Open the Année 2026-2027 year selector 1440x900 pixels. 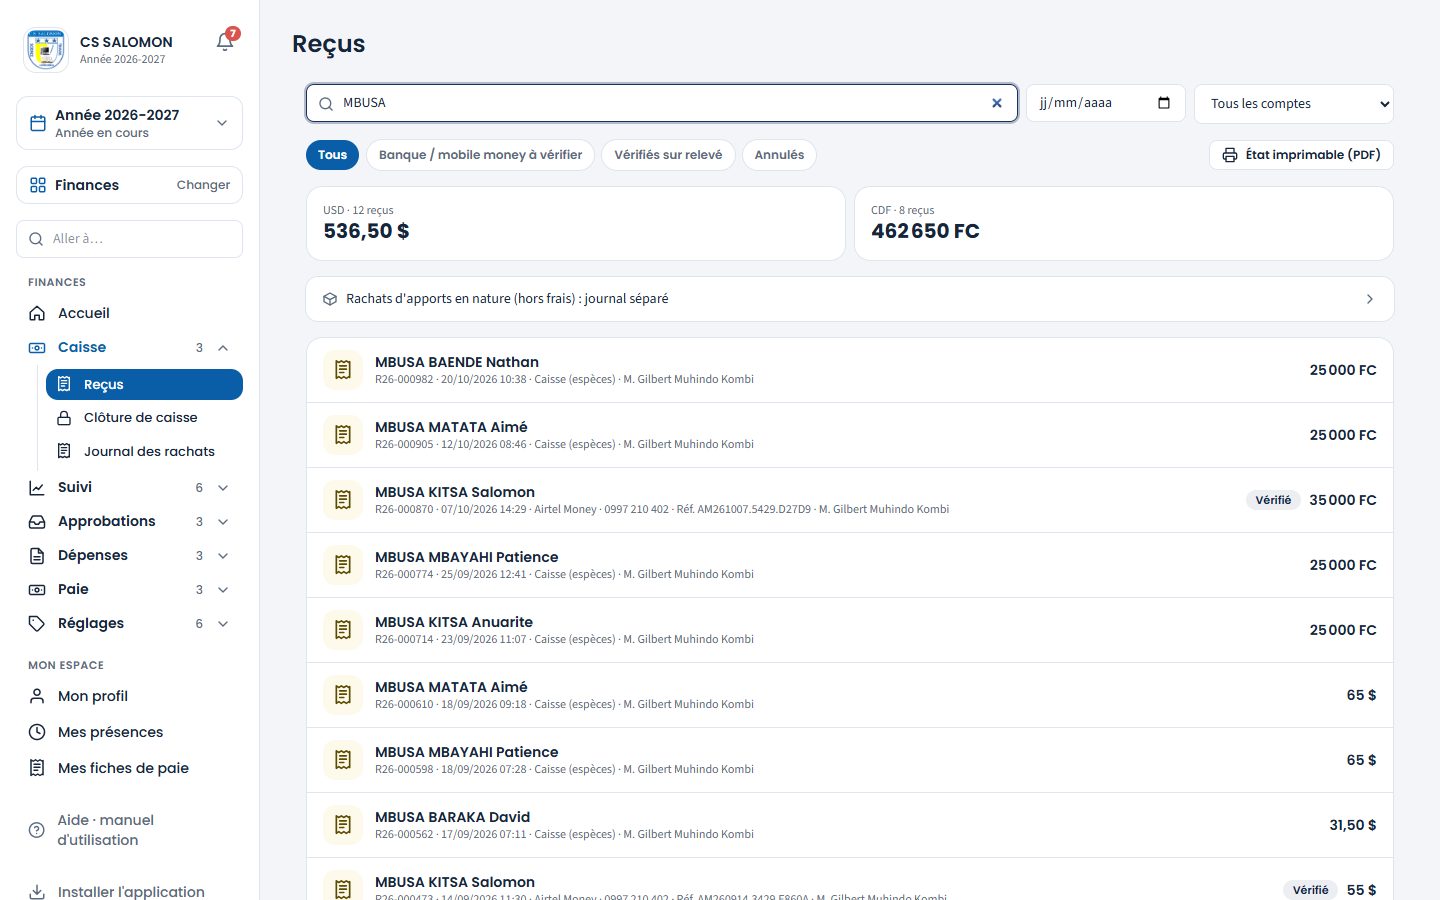[129, 123]
